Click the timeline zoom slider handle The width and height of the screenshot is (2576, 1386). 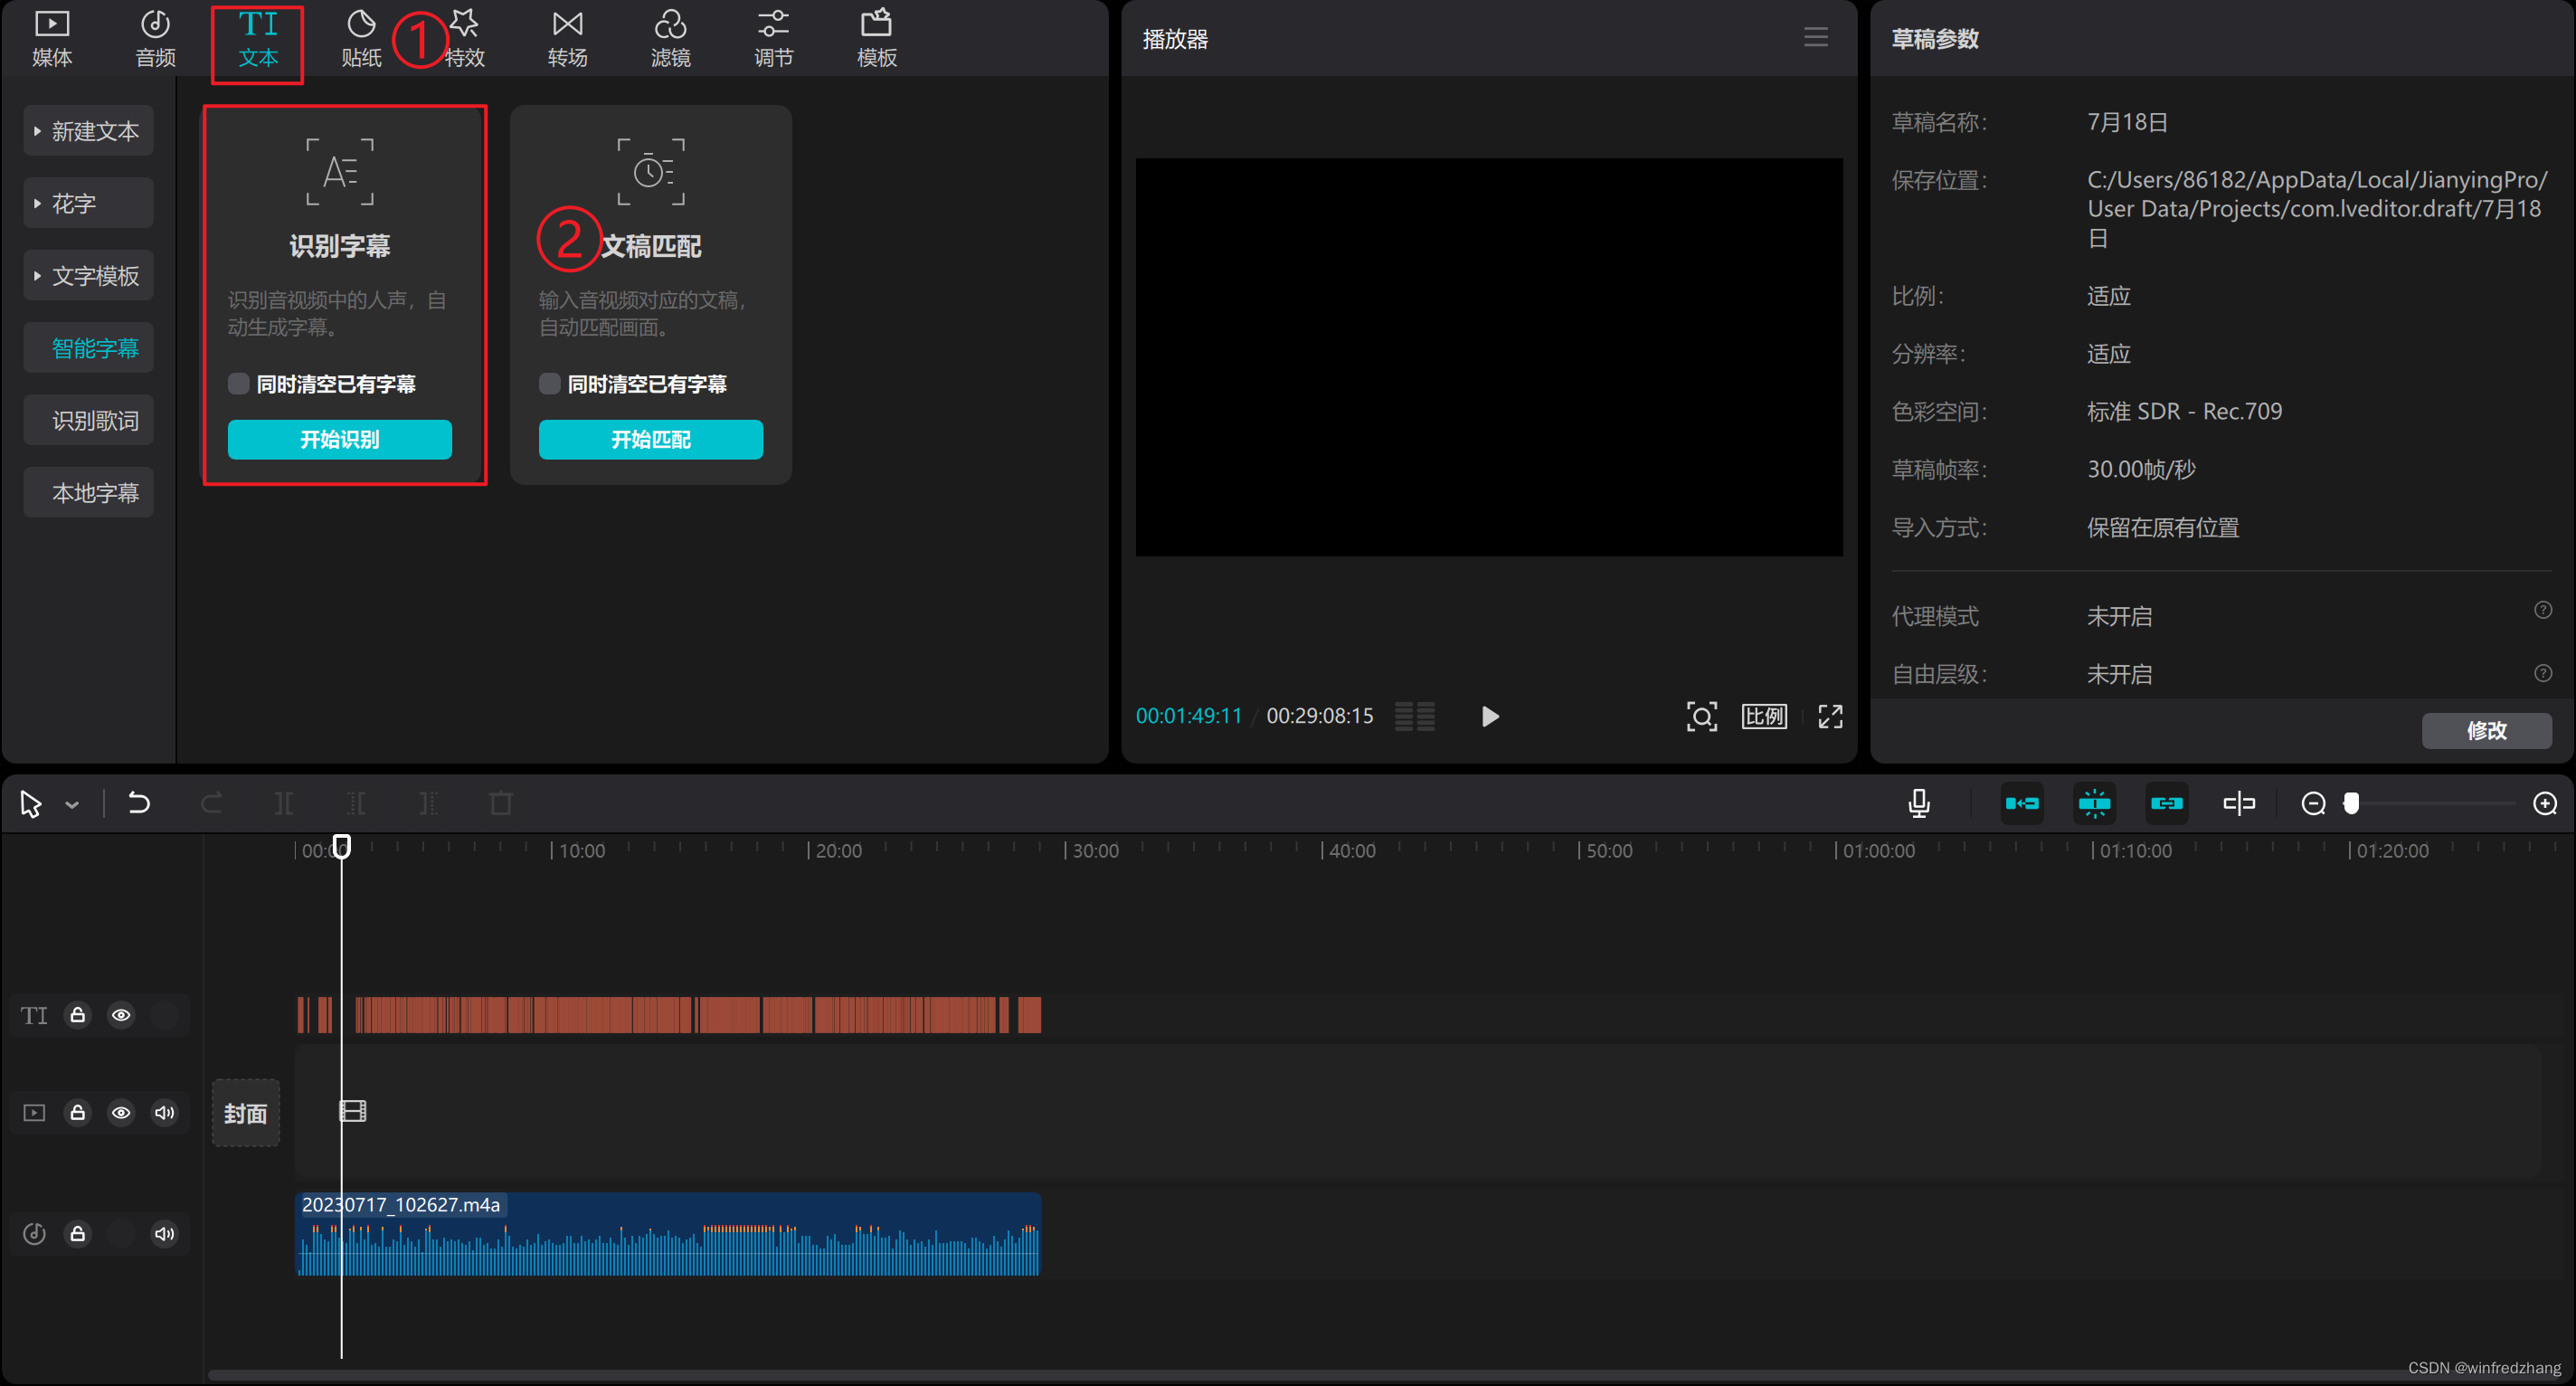2351,803
